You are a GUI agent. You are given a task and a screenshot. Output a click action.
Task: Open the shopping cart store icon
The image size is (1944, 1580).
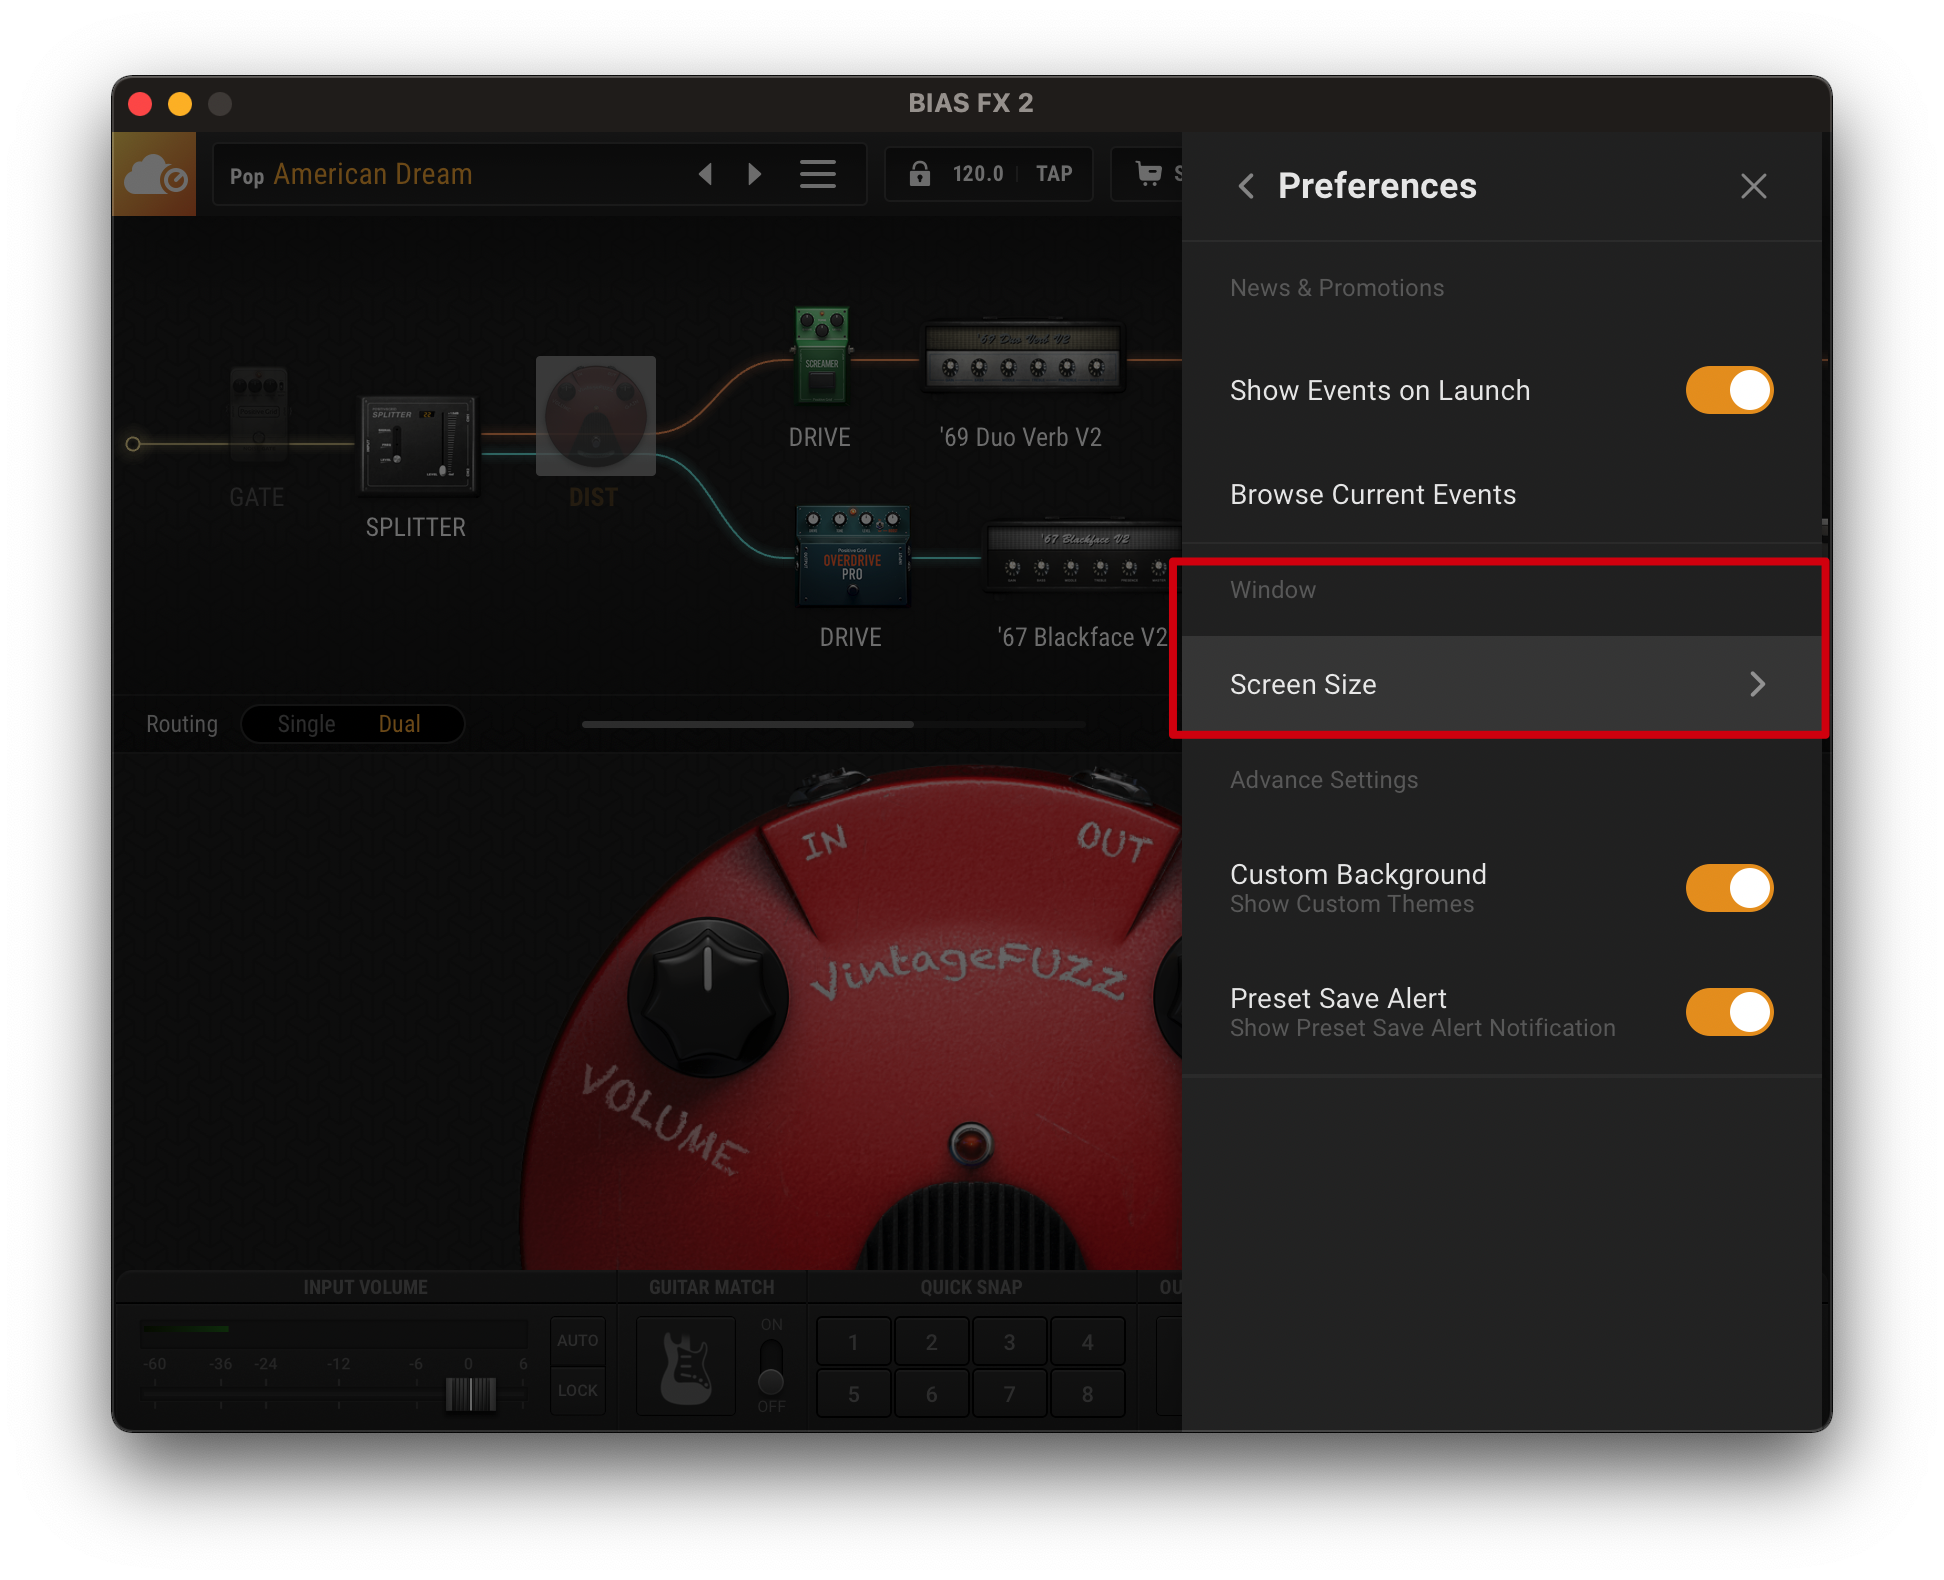pyautogui.click(x=1148, y=174)
